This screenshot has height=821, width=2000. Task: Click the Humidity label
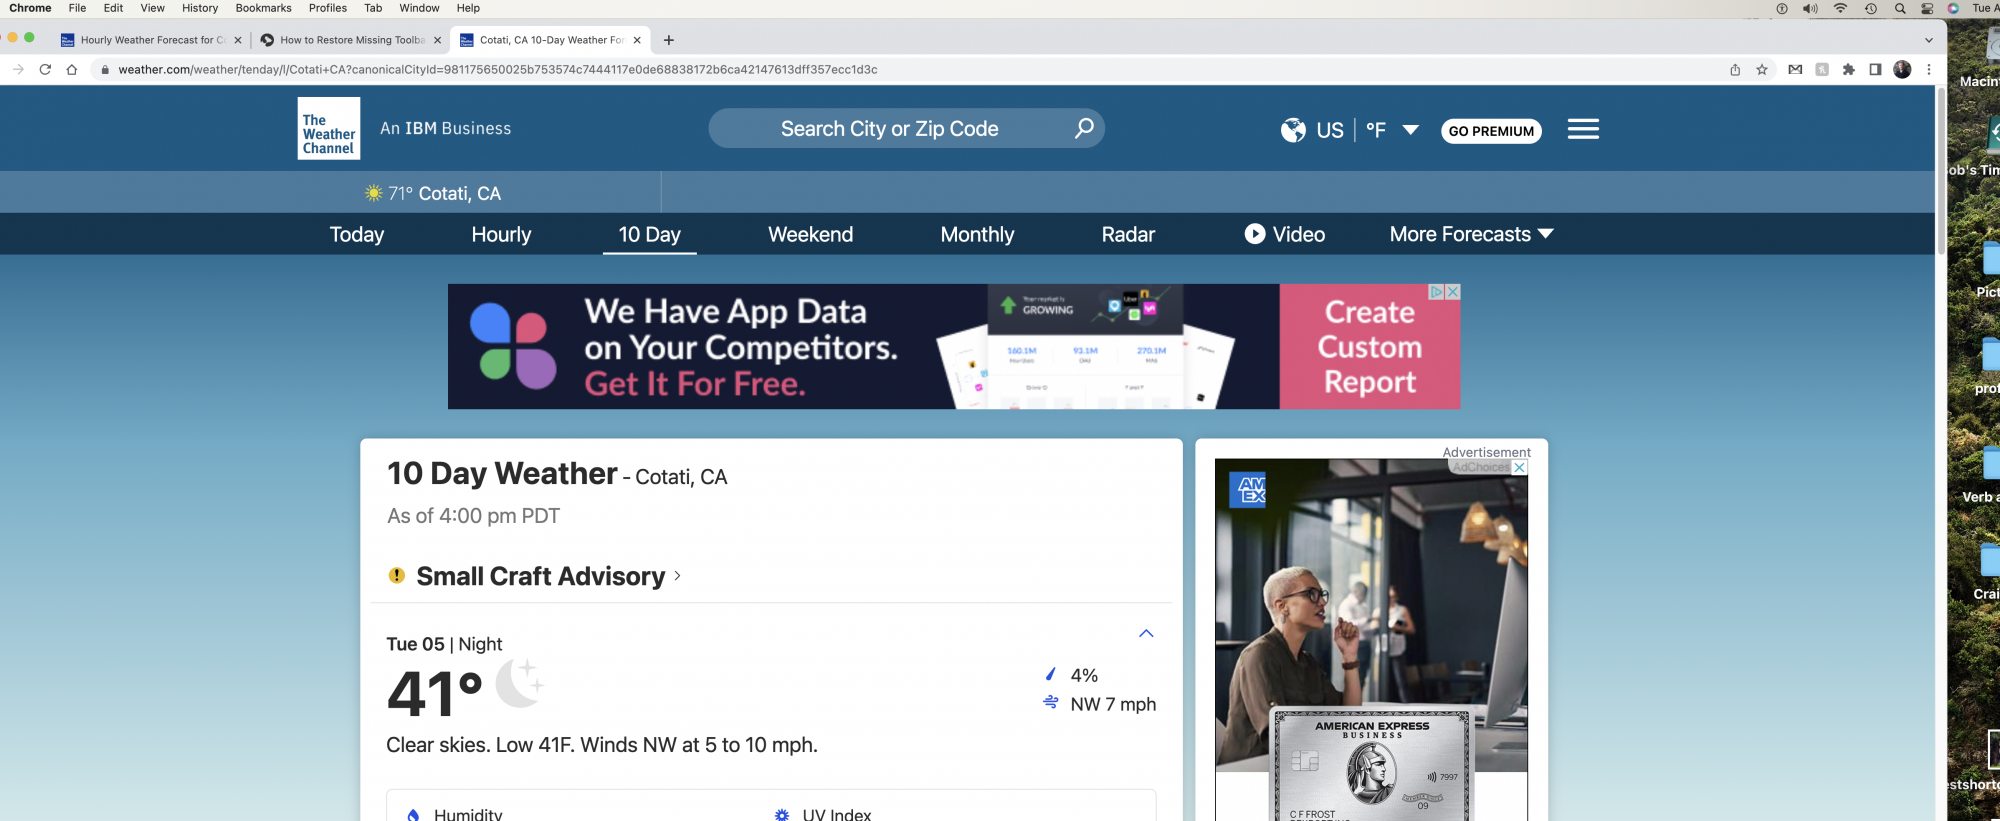pos(468,814)
